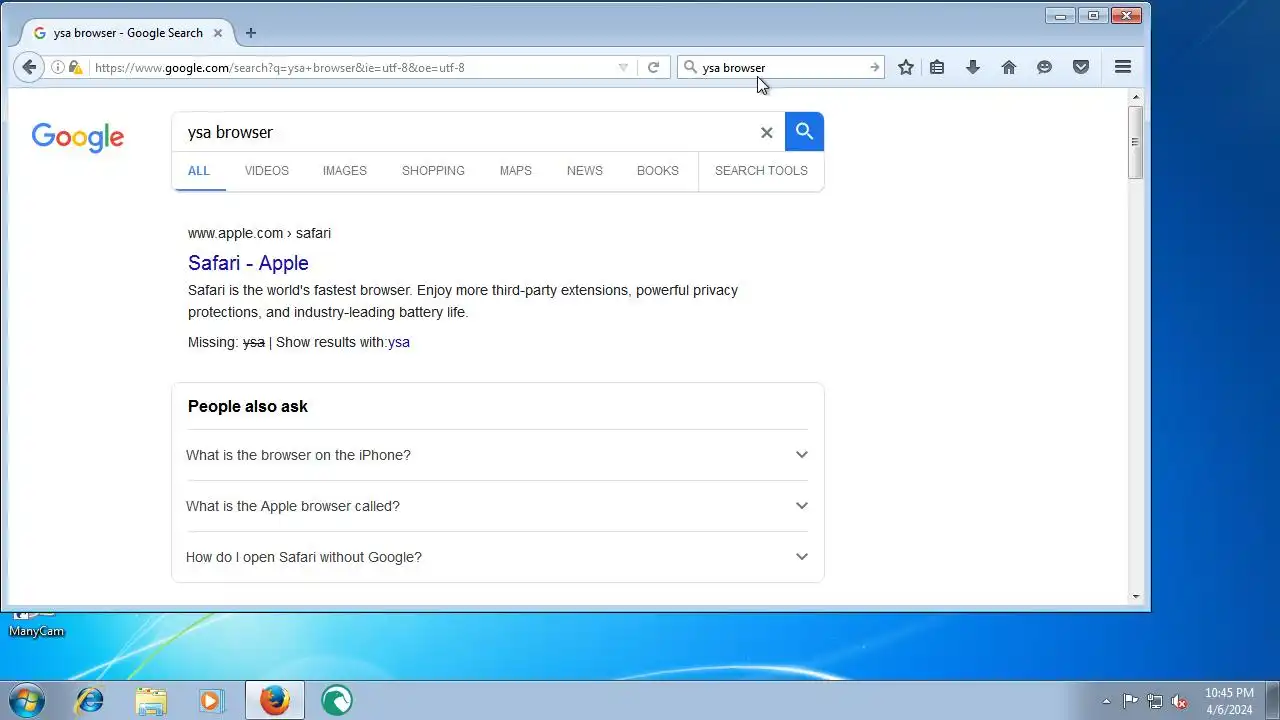Save page to Pocket icon
Image resolution: width=1280 pixels, height=720 pixels.
pos(1081,67)
